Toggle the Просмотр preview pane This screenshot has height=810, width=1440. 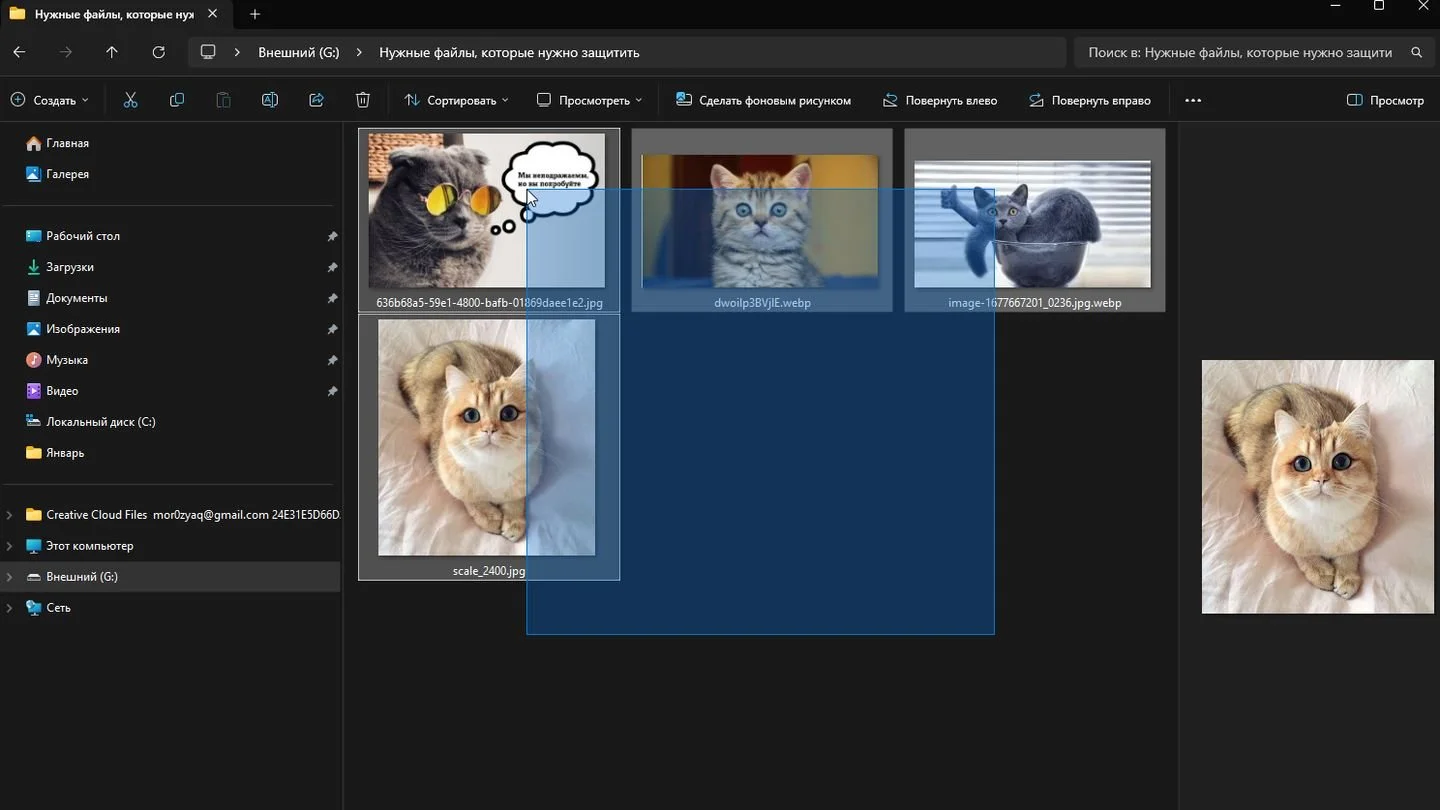point(1385,100)
